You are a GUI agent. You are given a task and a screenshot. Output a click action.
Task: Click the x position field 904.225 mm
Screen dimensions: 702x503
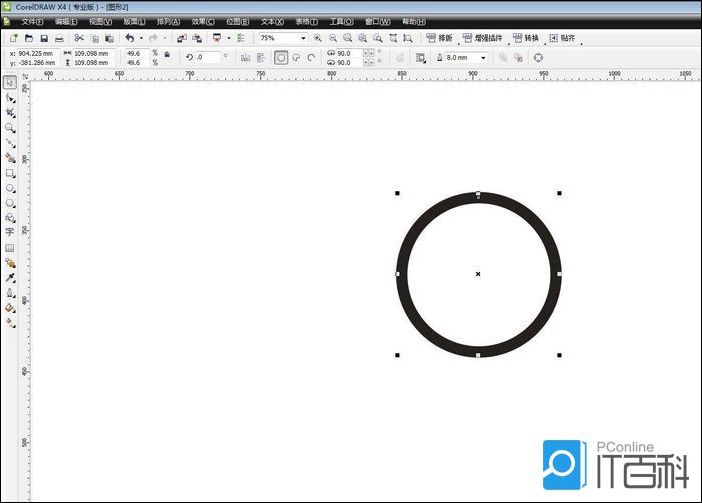pos(38,53)
